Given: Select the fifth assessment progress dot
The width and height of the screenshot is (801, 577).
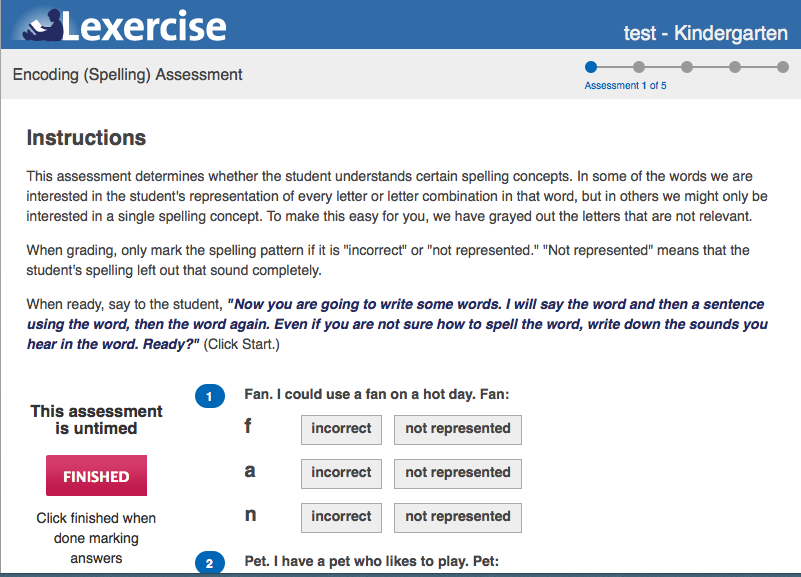Looking at the screenshot, I should 783,68.
